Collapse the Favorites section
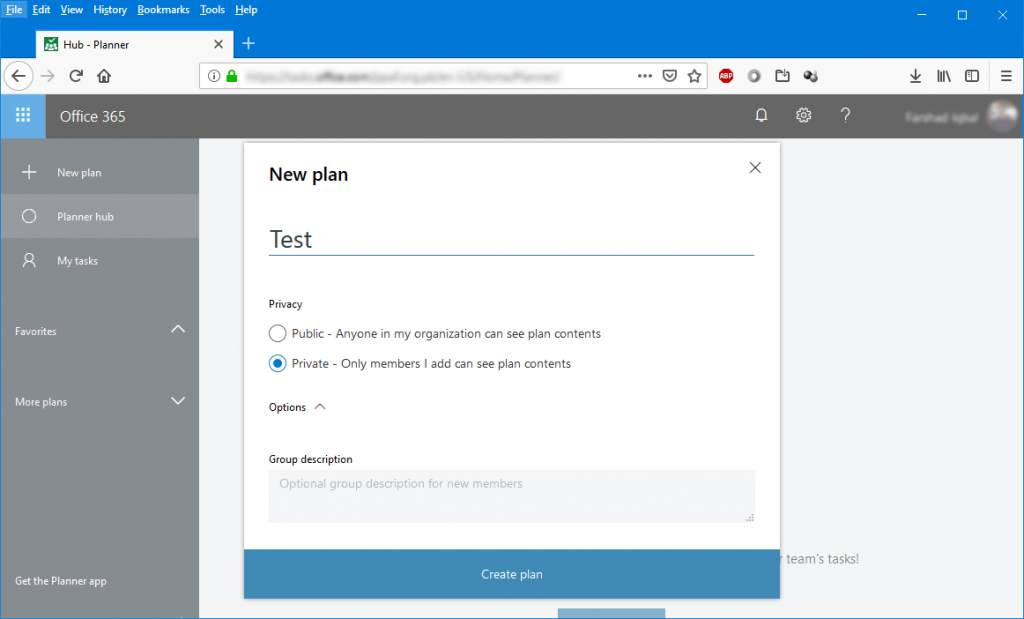The height and width of the screenshot is (619, 1024). tap(177, 329)
